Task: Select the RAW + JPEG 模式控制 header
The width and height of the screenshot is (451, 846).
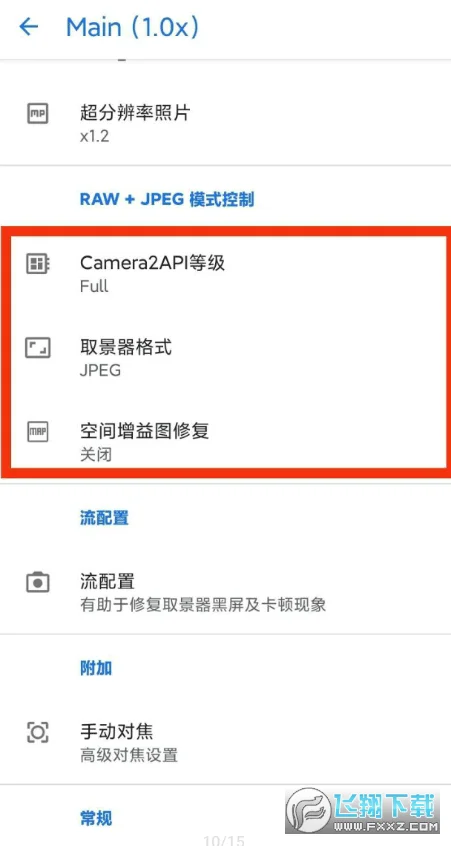Action: [167, 199]
